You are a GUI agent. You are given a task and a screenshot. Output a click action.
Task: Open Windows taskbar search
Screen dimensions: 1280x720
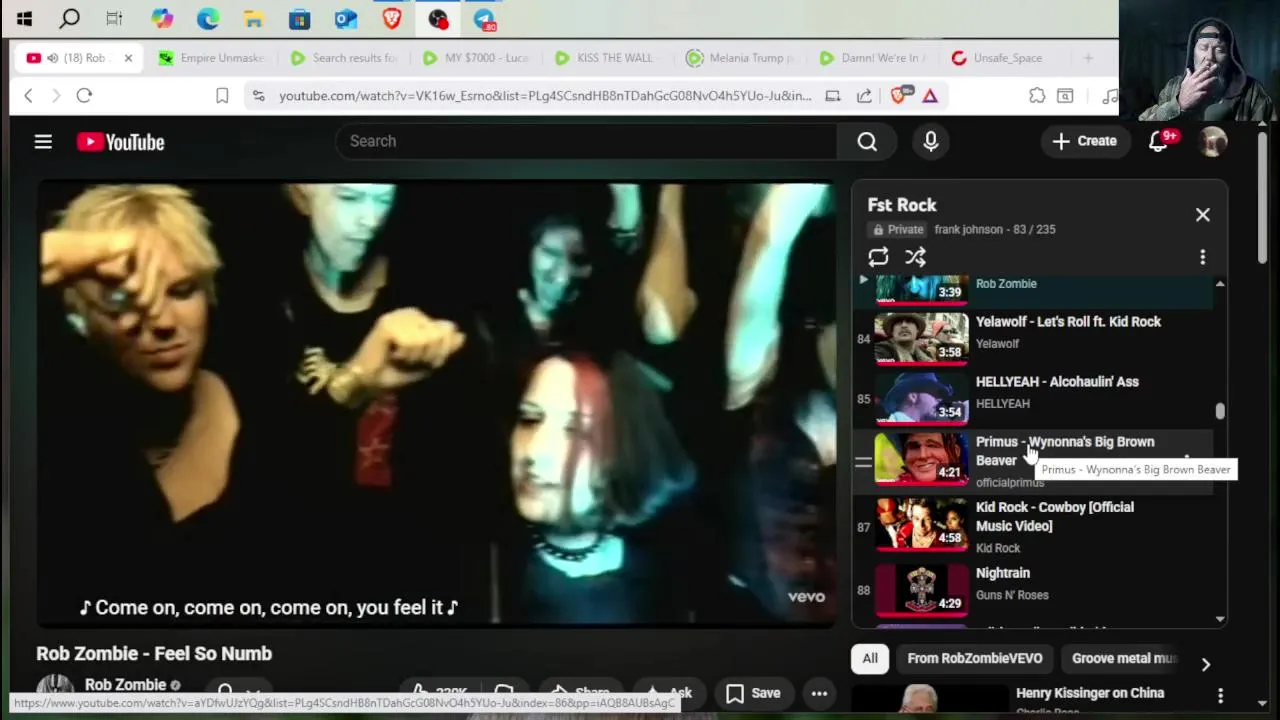point(69,18)
